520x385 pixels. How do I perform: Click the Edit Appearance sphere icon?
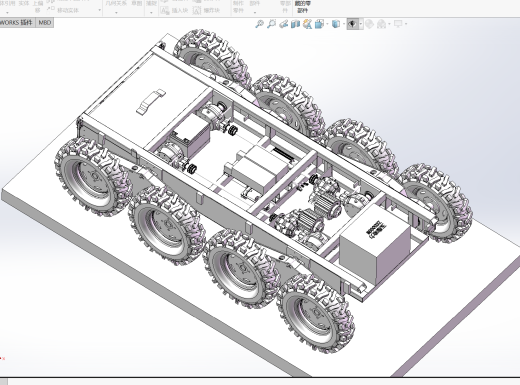369,24
